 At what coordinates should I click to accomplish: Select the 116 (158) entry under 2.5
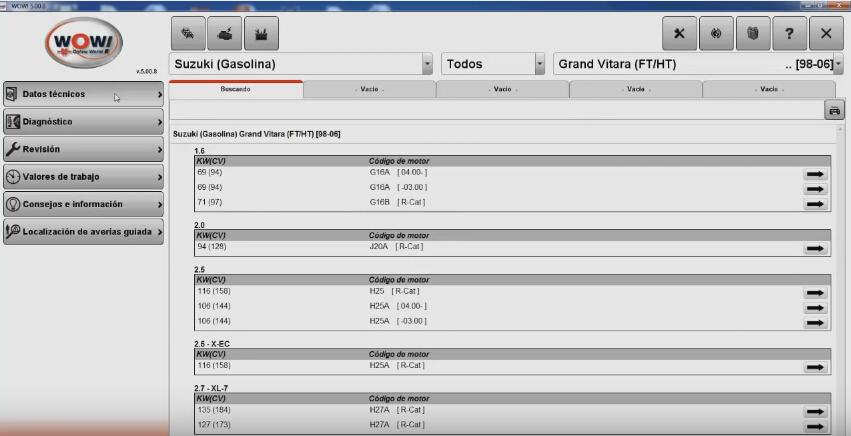click(x=214, y=291)
